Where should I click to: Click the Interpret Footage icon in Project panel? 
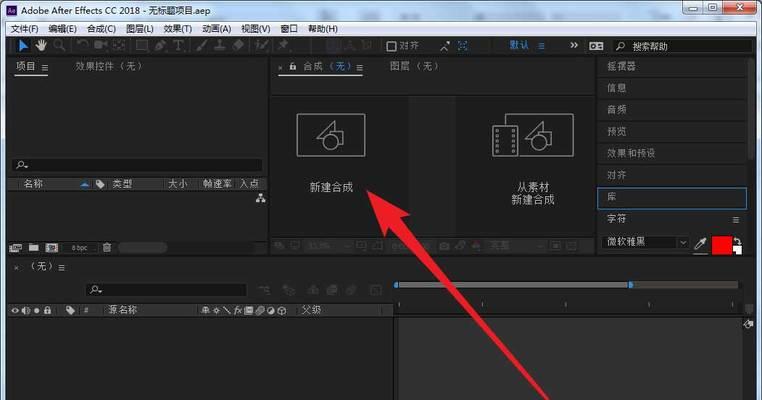click(x=16, y=248)
